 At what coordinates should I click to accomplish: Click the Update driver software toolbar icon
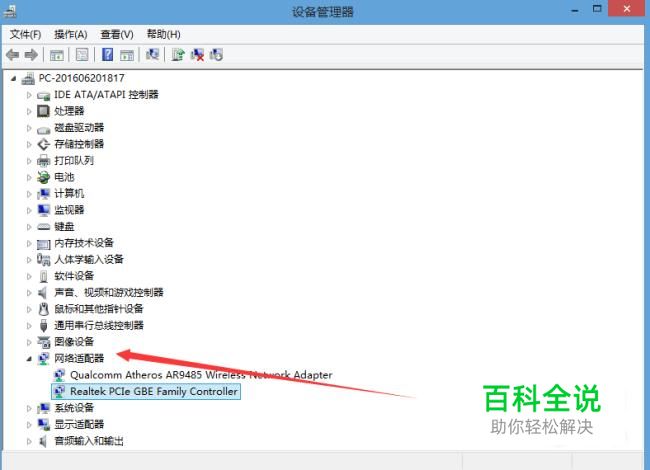[178, 54]
